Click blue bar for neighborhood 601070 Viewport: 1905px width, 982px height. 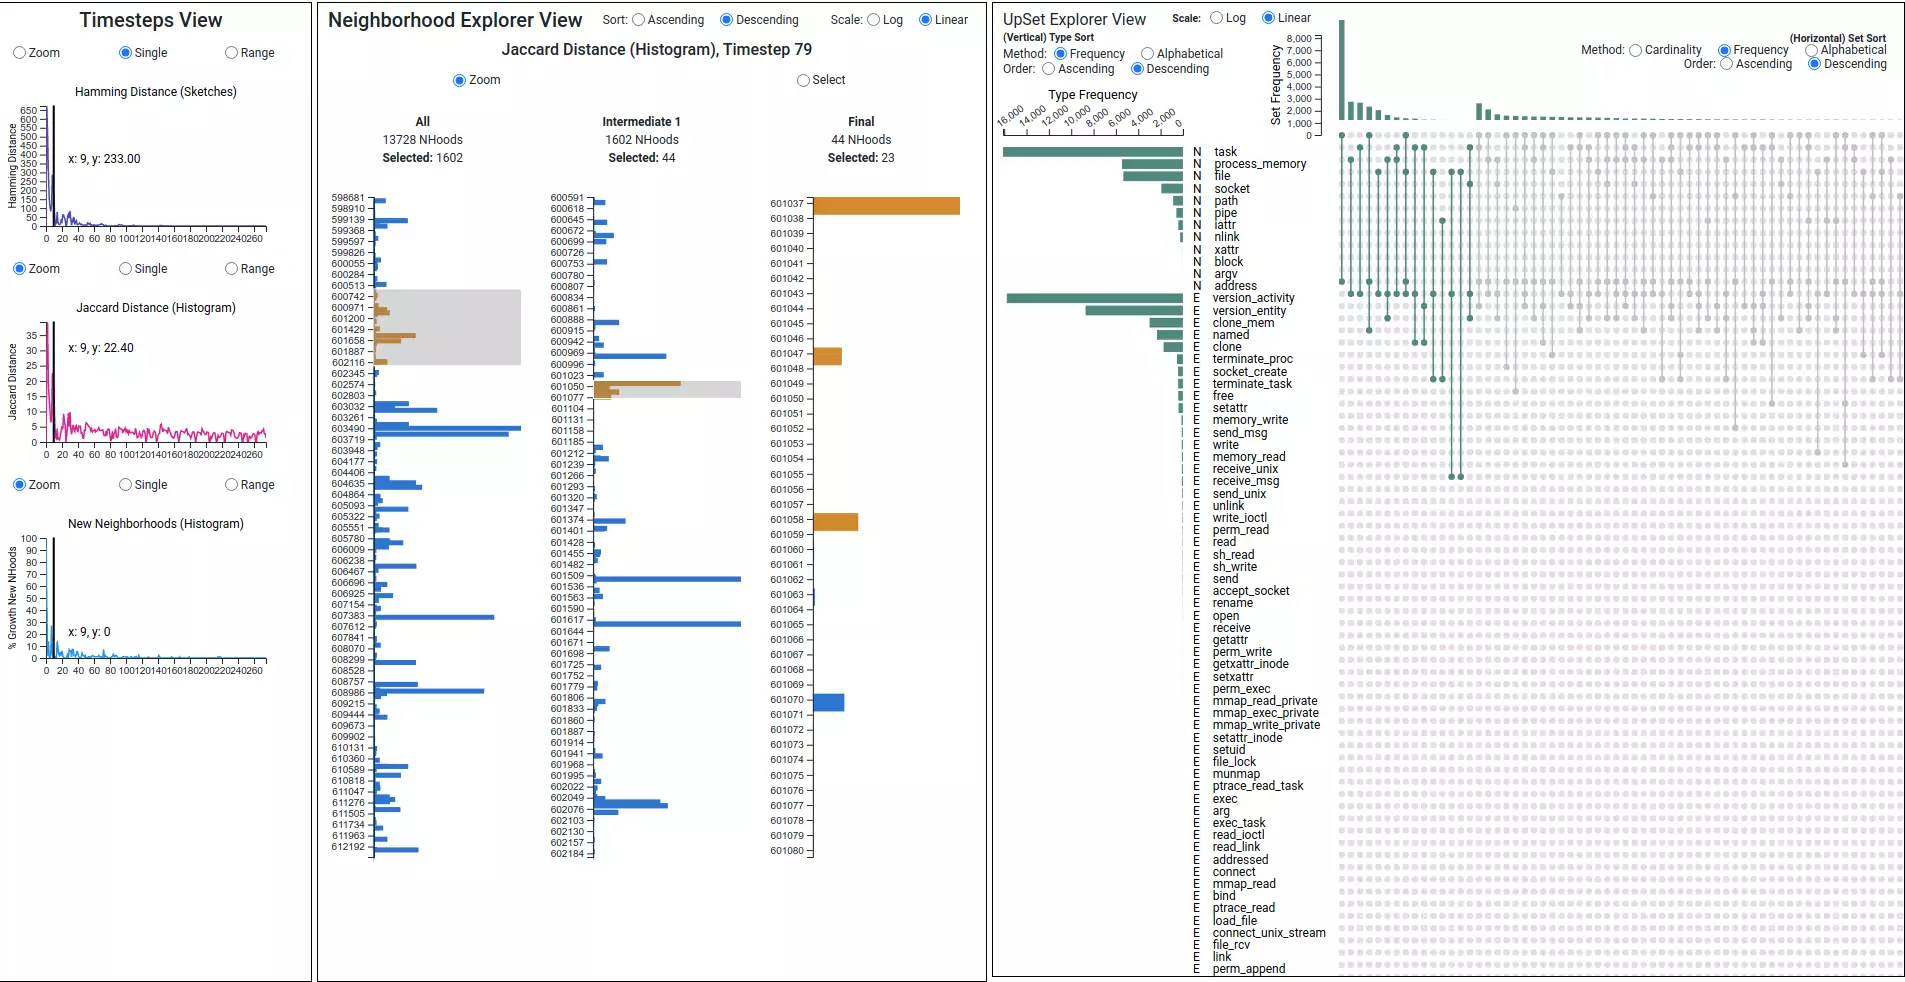(x=828, y=702)
